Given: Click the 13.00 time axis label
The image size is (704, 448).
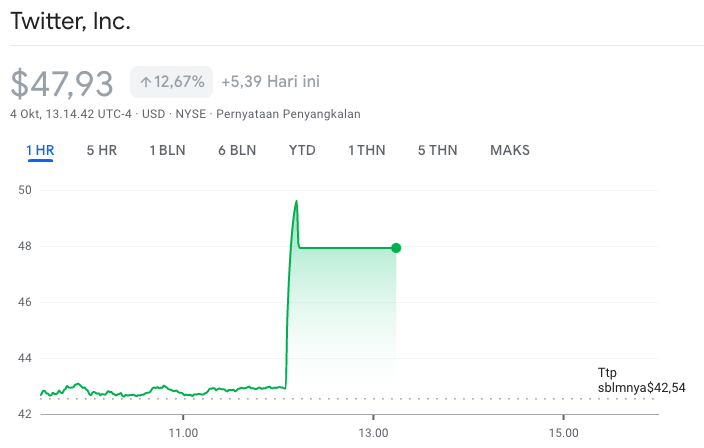Looking at the screenshot, I should click(373, 432).
